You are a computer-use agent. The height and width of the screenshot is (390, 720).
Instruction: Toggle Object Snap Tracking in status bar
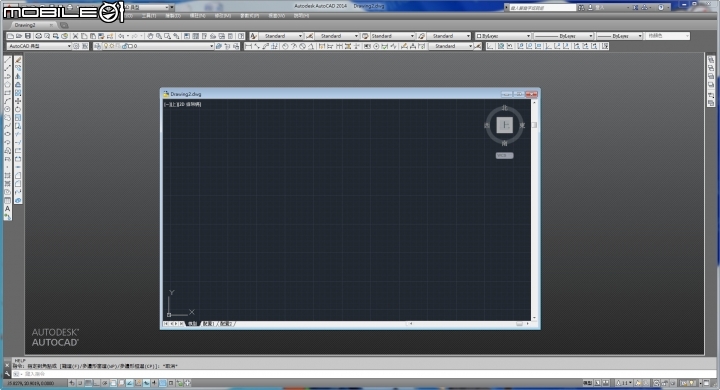point(129,383)
